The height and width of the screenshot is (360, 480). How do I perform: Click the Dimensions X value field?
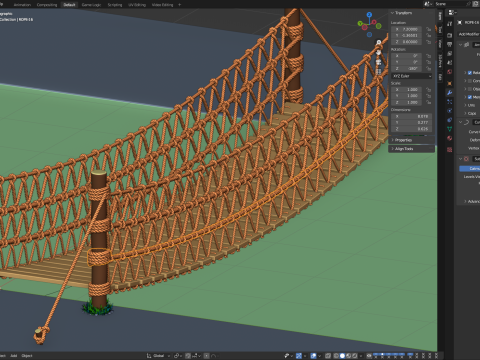pyautogui.click(x=411, y=116)
